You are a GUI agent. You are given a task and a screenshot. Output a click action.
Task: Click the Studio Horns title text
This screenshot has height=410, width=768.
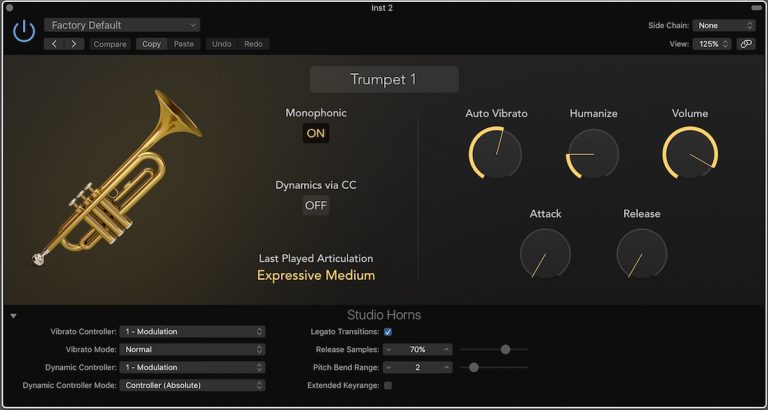tap(384, 315)
